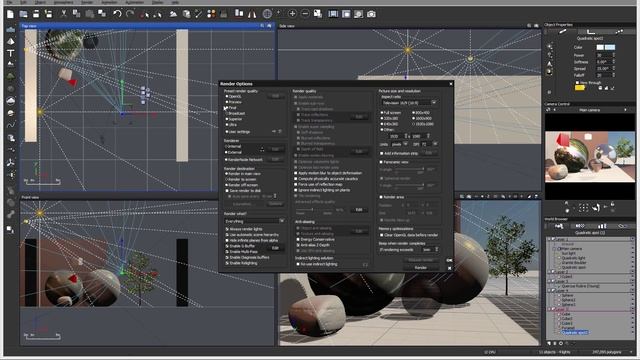Click the zoom in plus icon
The height and width of the screenshot is (360, 640).
coord(292,14)
